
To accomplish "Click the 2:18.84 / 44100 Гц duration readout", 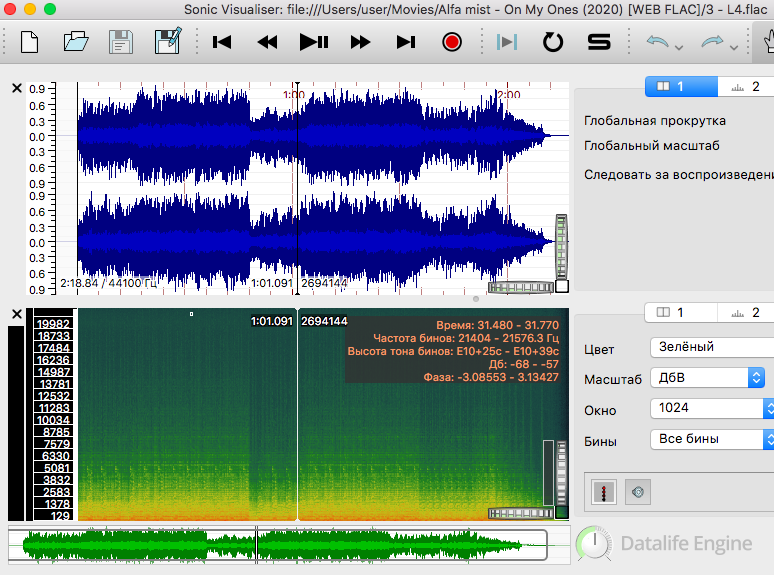I will tap(108, 283).
